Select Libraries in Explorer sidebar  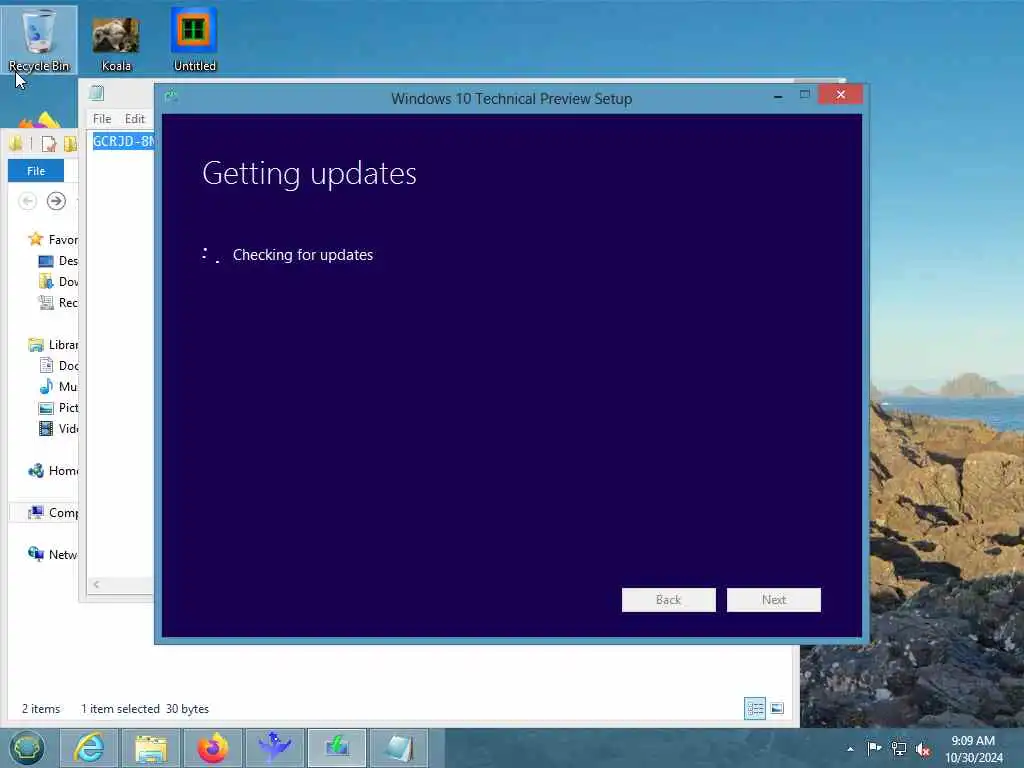tap(54, 345)
